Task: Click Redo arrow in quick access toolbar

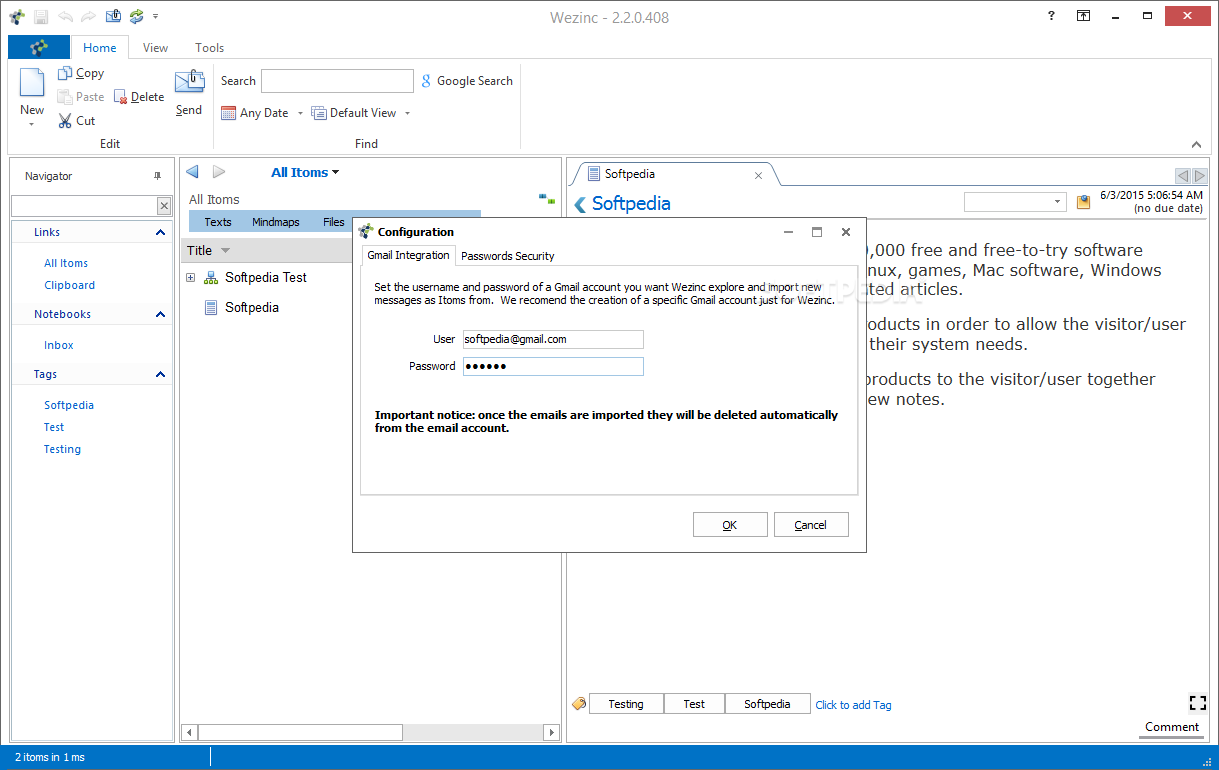Action: (x=89, y=17)
